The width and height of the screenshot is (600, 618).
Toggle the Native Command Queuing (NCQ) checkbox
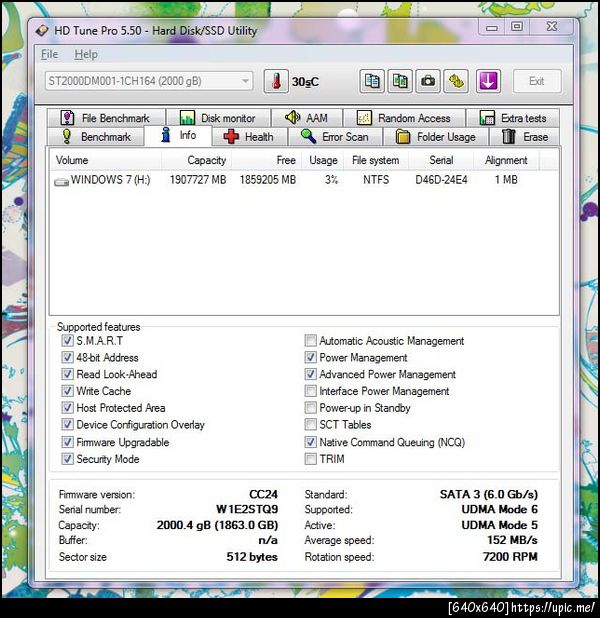click(x=311, y=442)
